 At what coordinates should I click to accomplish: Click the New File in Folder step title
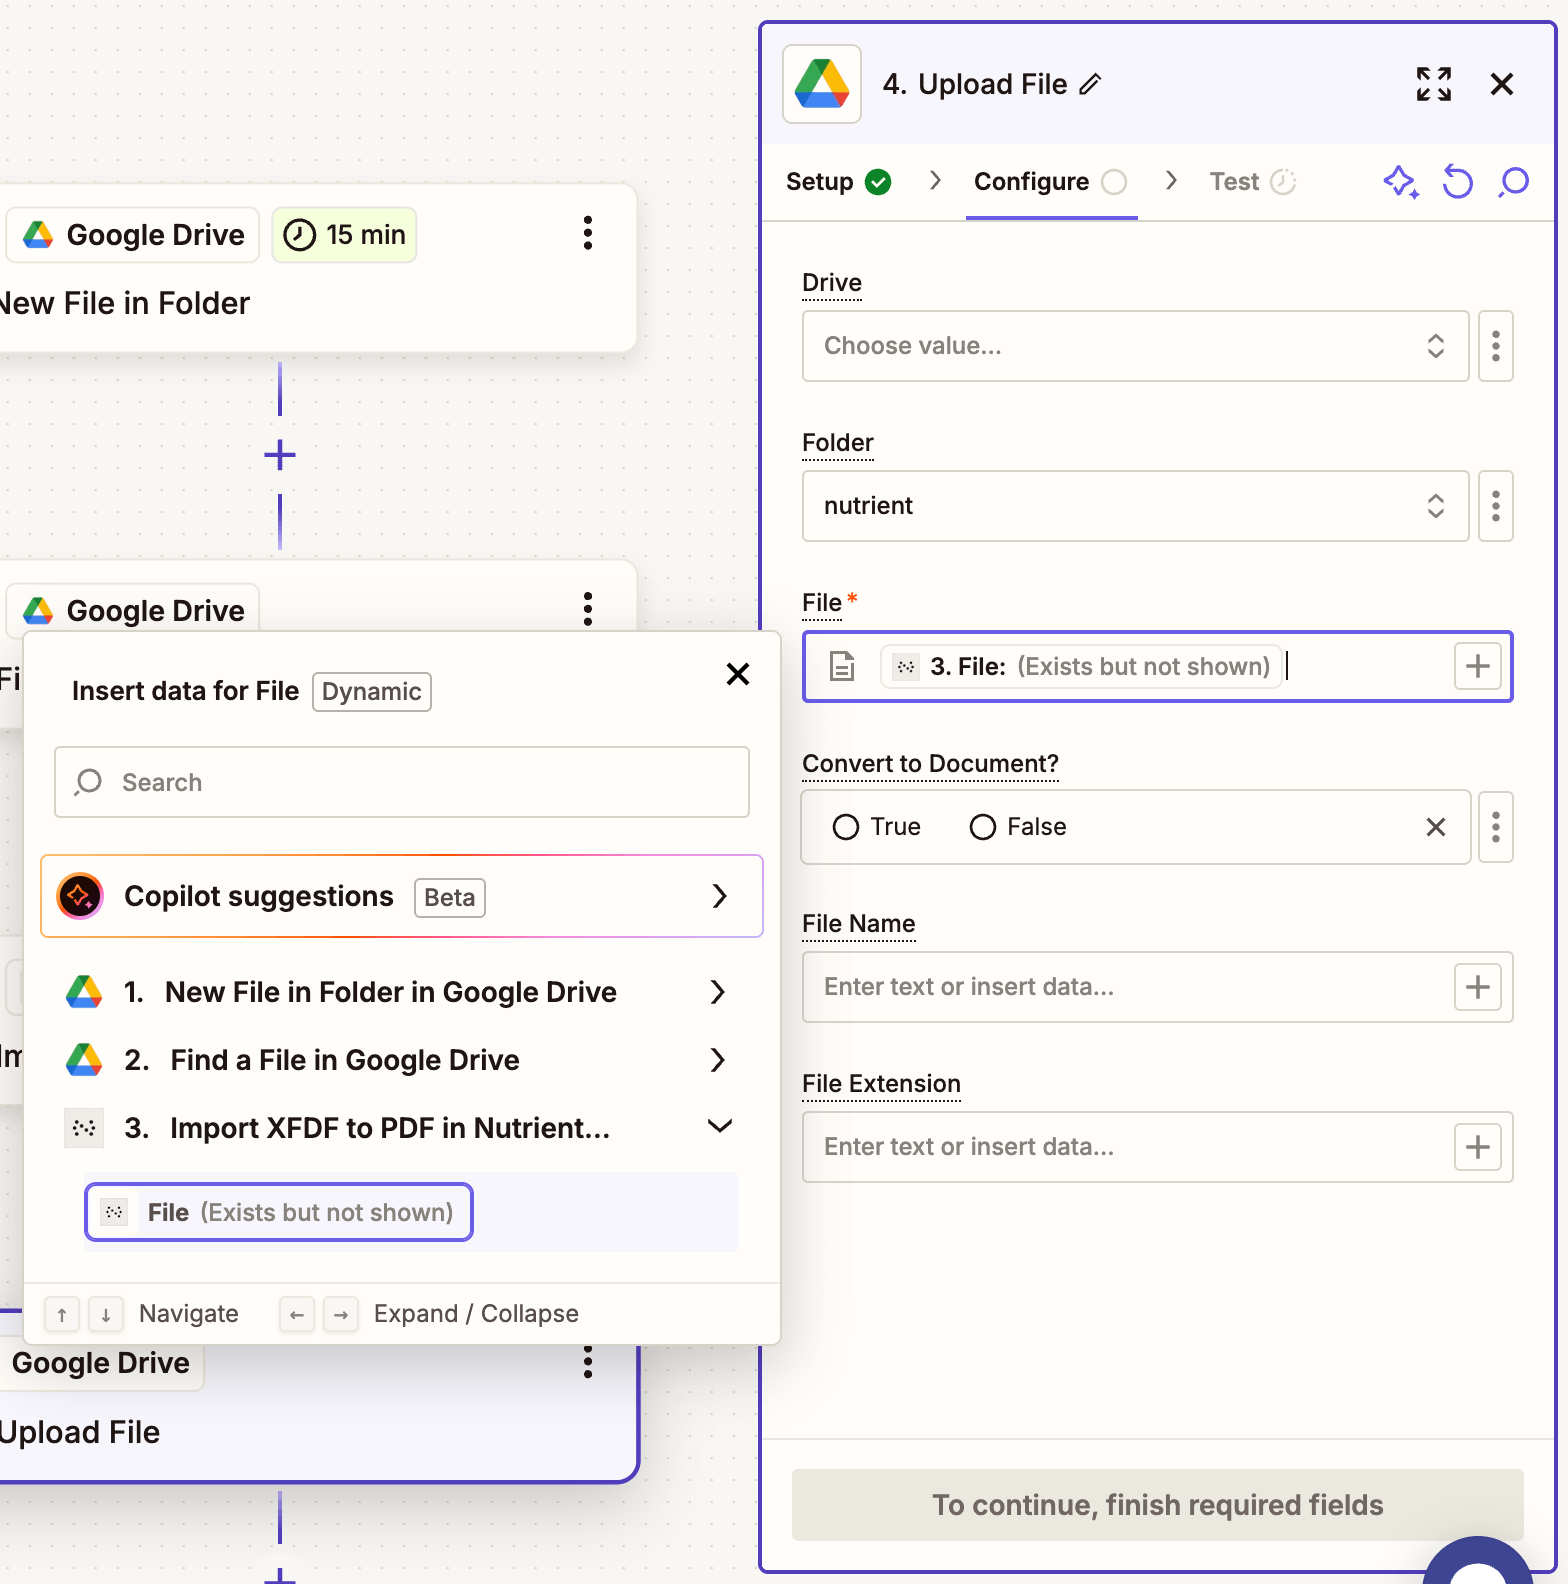tap(124, 304)
